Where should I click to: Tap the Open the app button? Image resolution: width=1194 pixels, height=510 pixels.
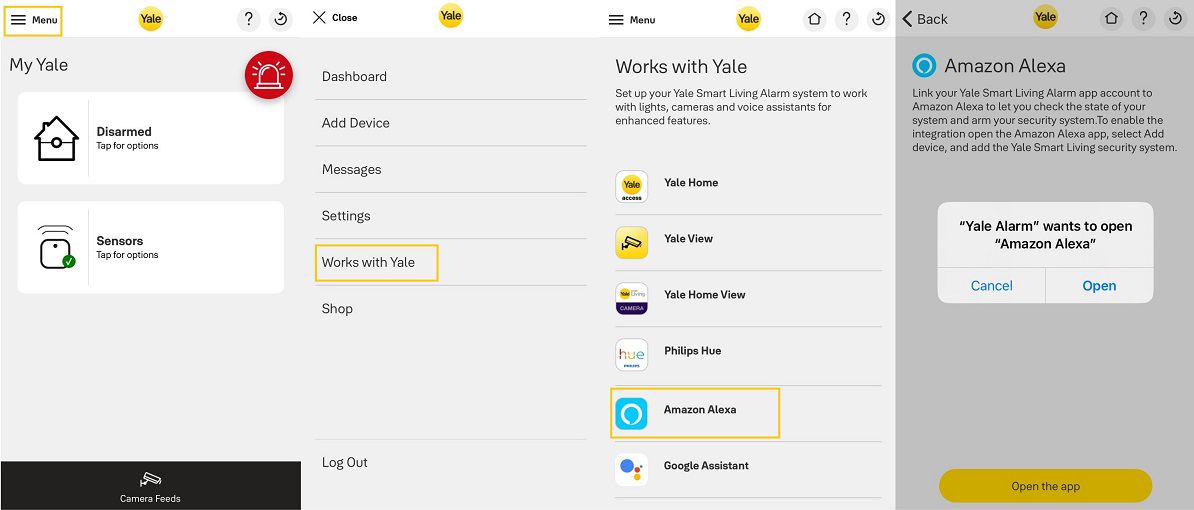(1046, 486)
